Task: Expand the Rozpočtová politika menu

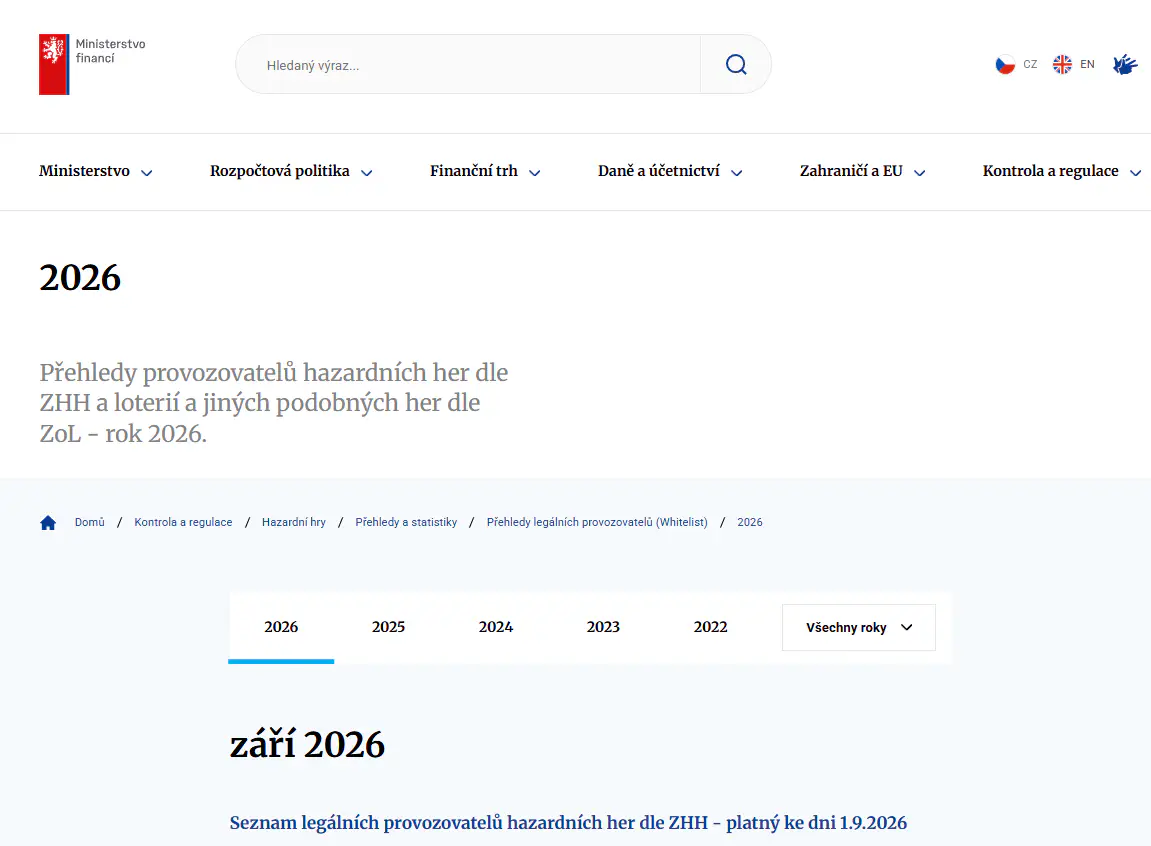Action: 291,171
